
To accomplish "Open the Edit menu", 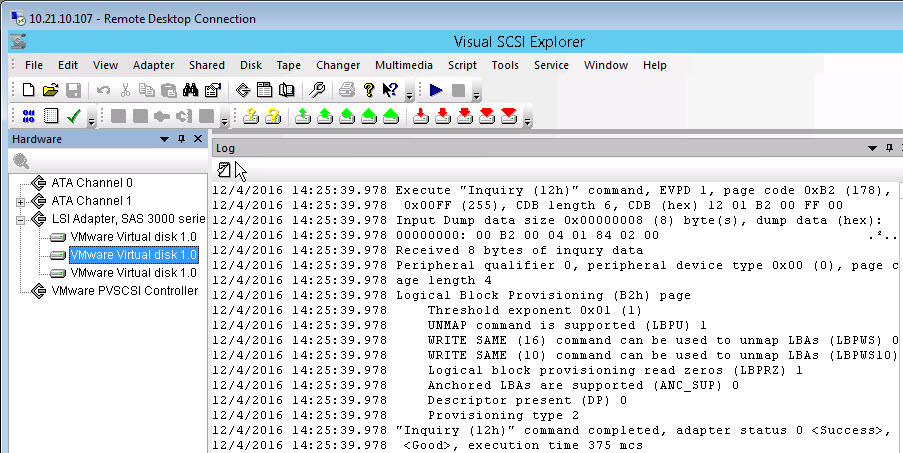I will click(x=67, y=65).
